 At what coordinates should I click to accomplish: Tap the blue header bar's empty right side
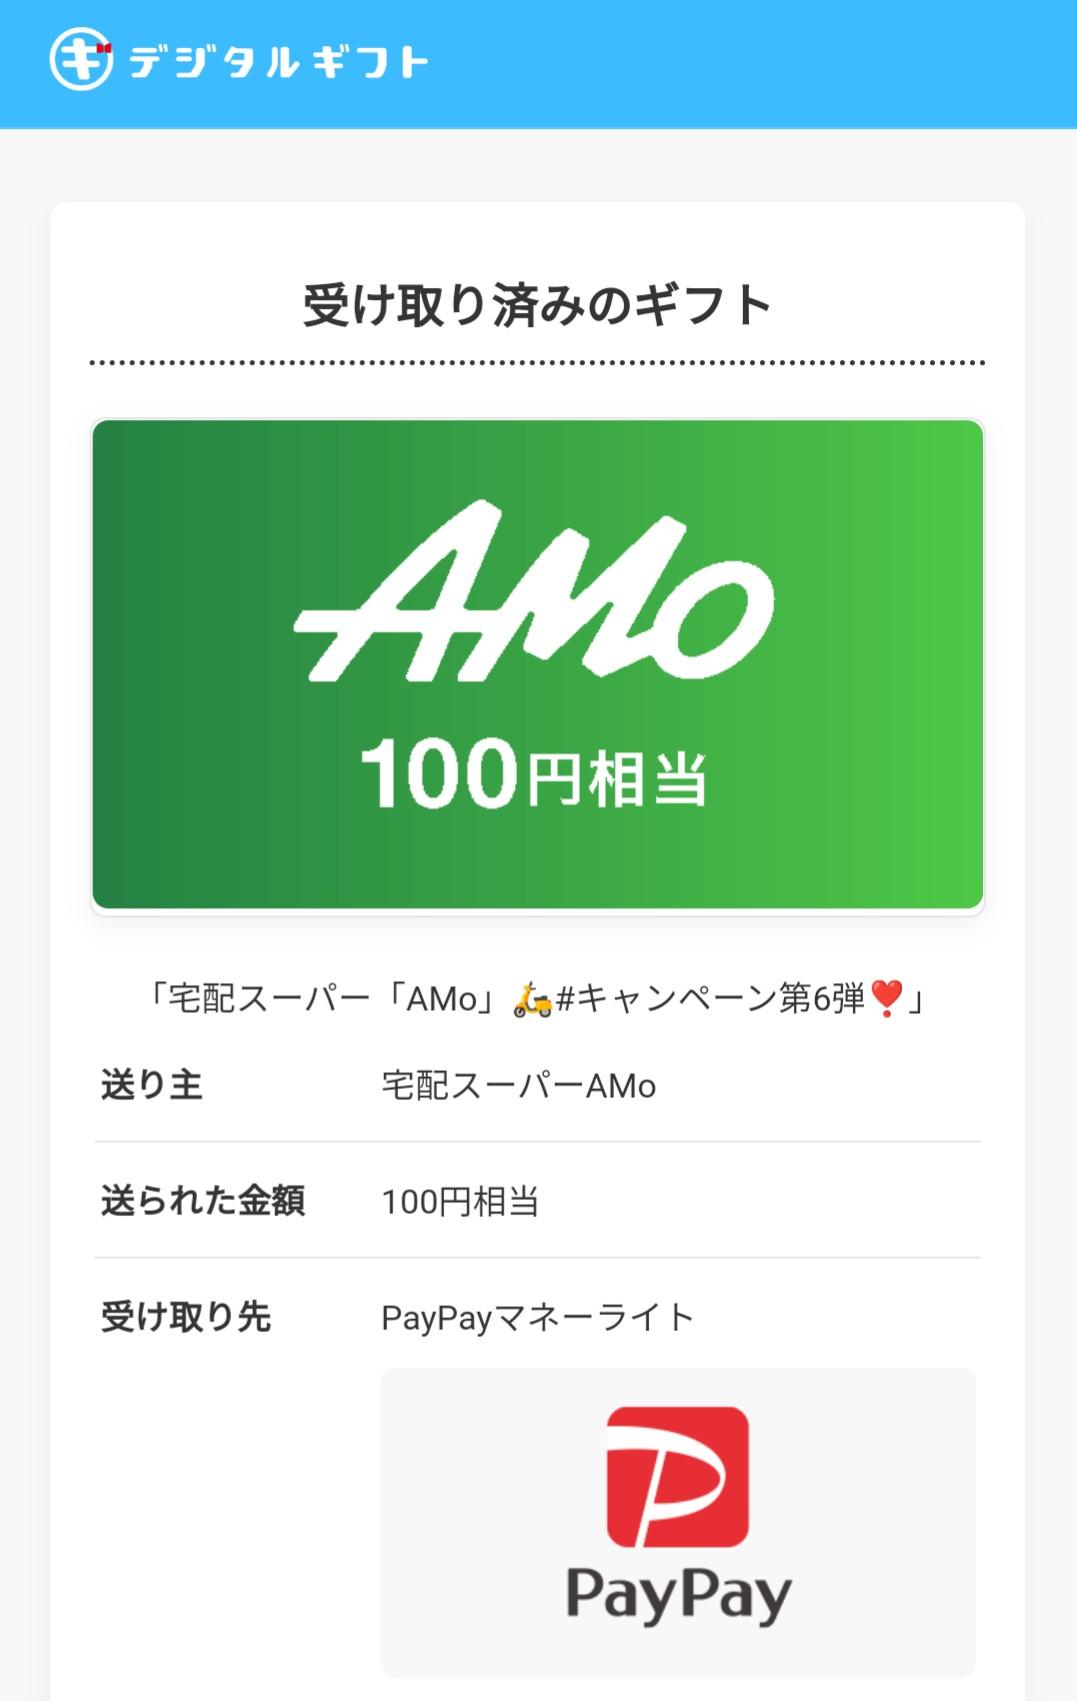(800, 63)
